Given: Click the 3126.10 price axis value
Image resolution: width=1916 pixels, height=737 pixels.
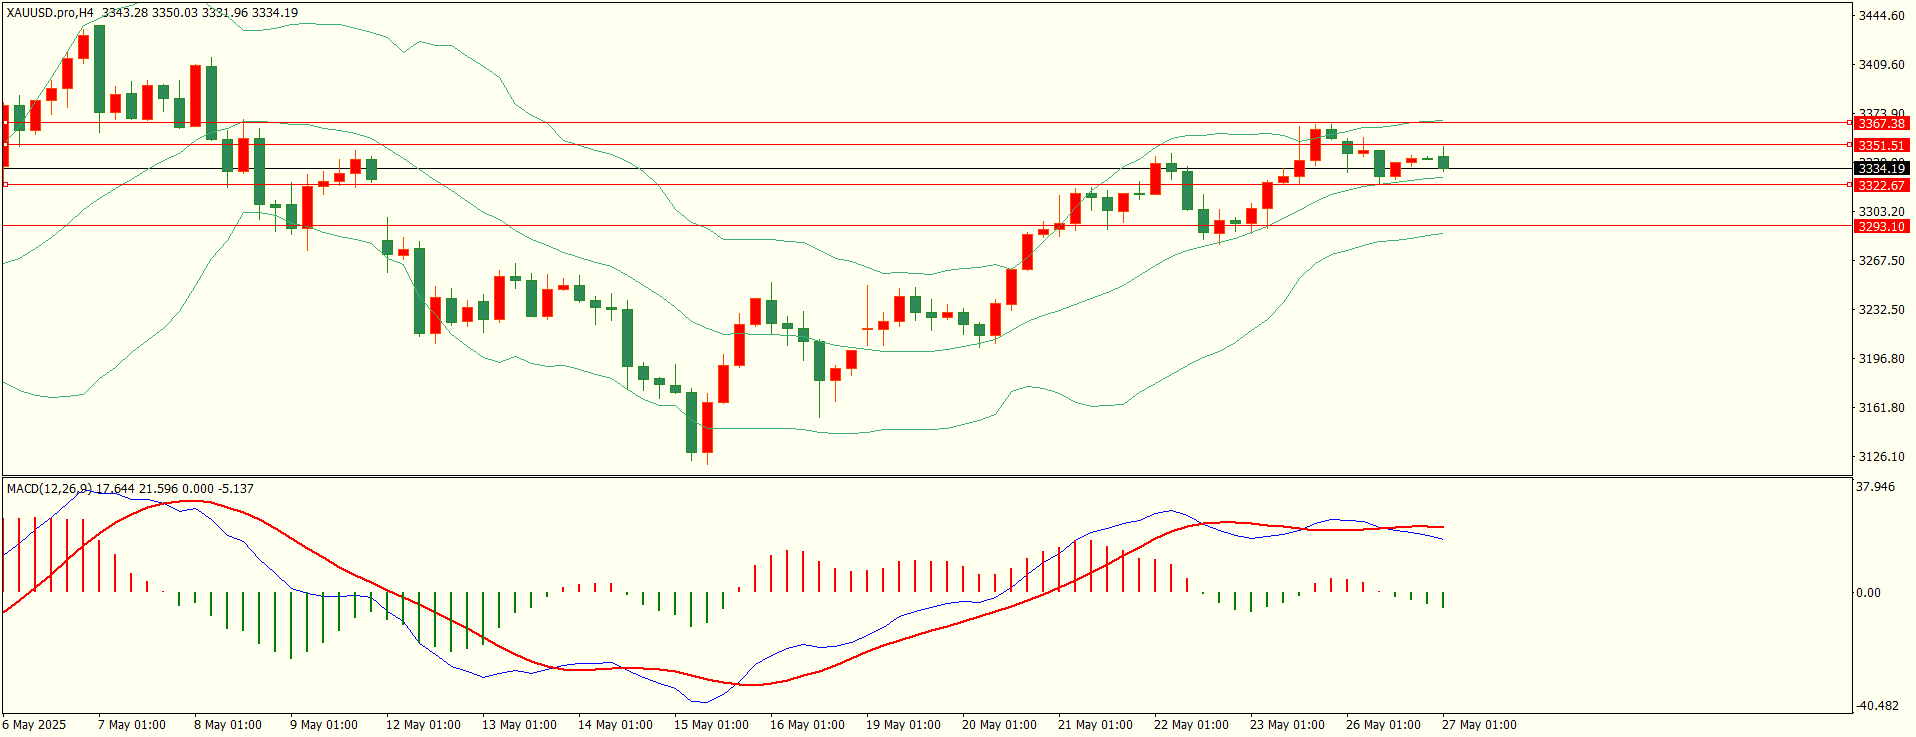Looking at the screenshot, I should tap(1881, 457).
